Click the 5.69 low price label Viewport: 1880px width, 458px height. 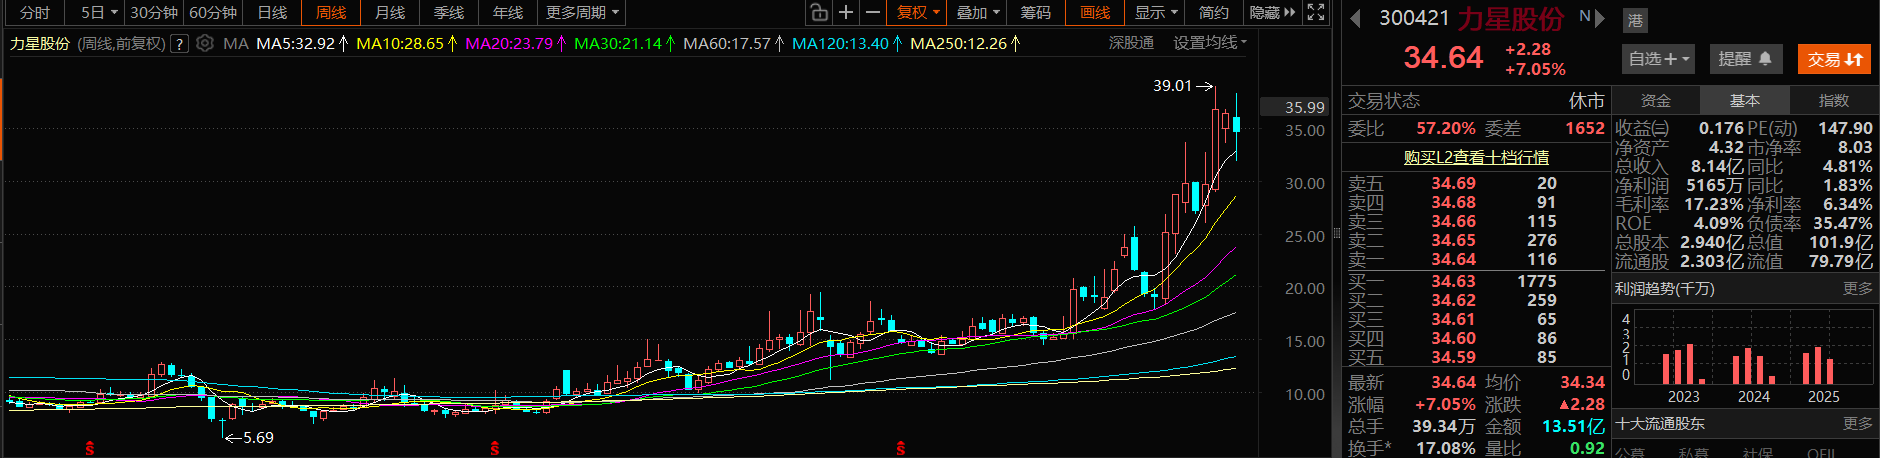(258, 437)
